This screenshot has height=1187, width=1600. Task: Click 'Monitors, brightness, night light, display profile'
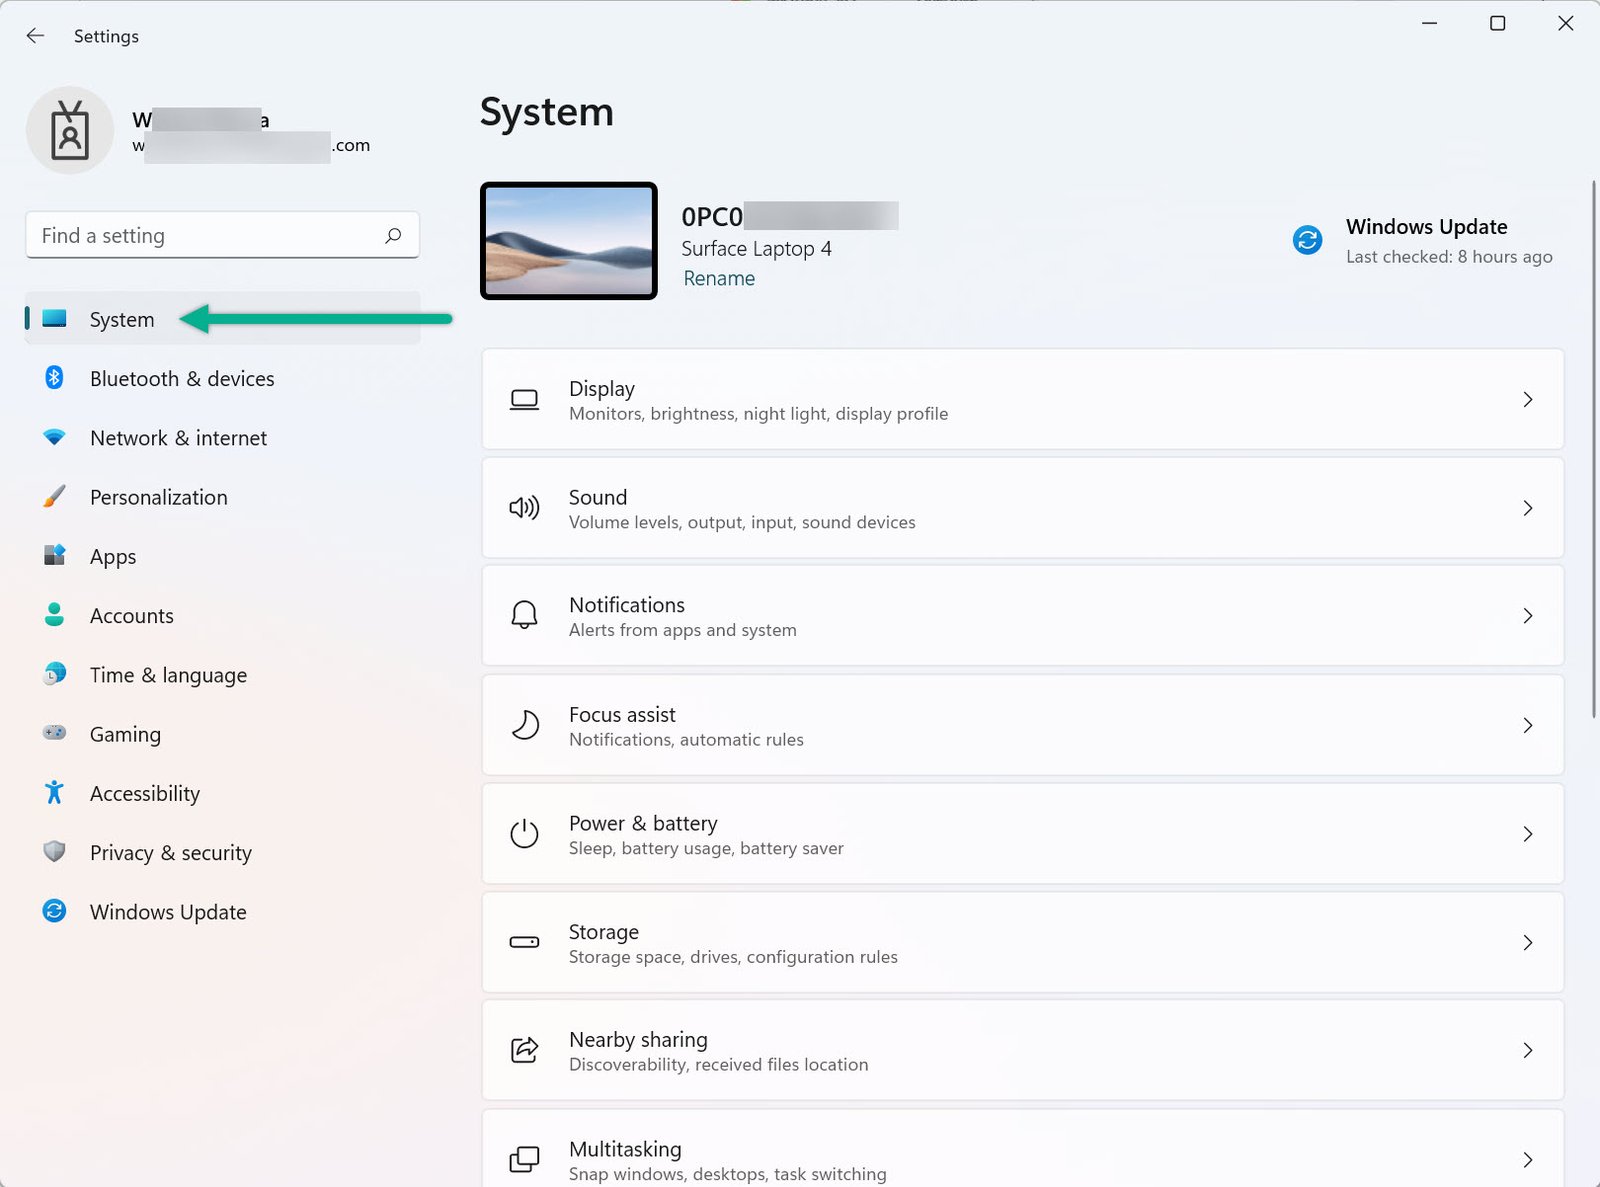(758, 413)
